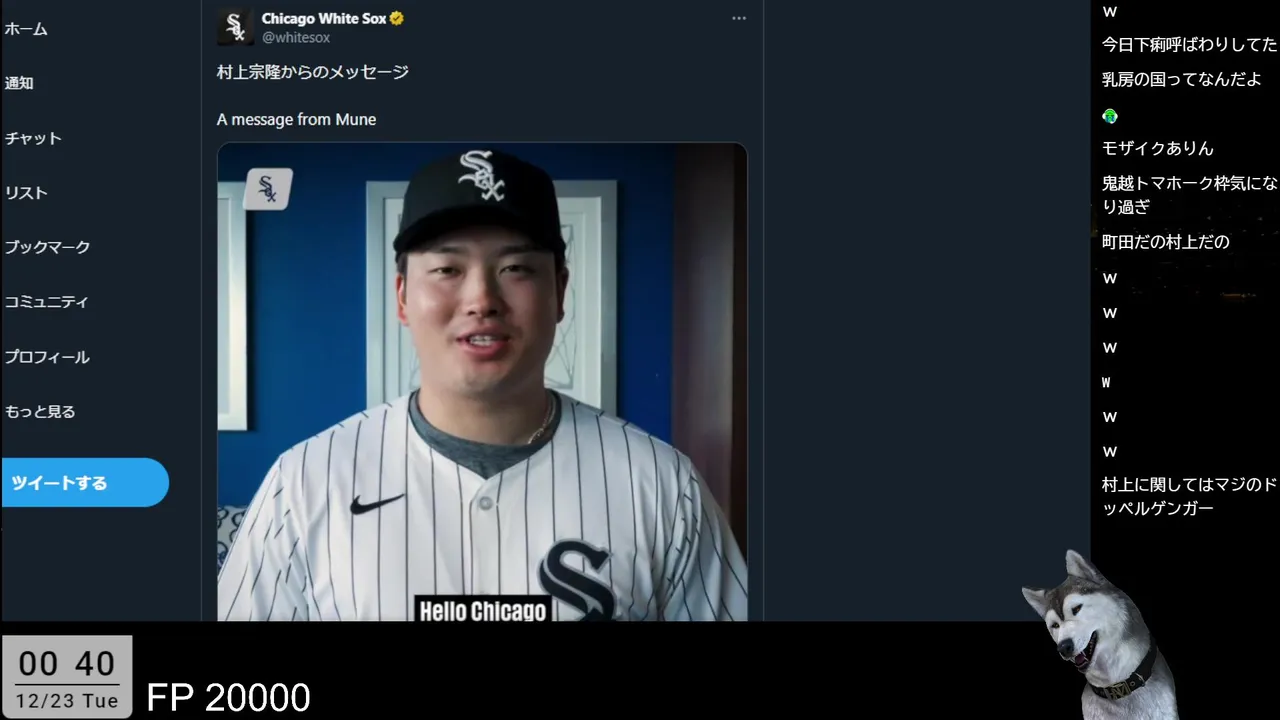
Task: Open リスト in sidebar
Action: [26, 193]
